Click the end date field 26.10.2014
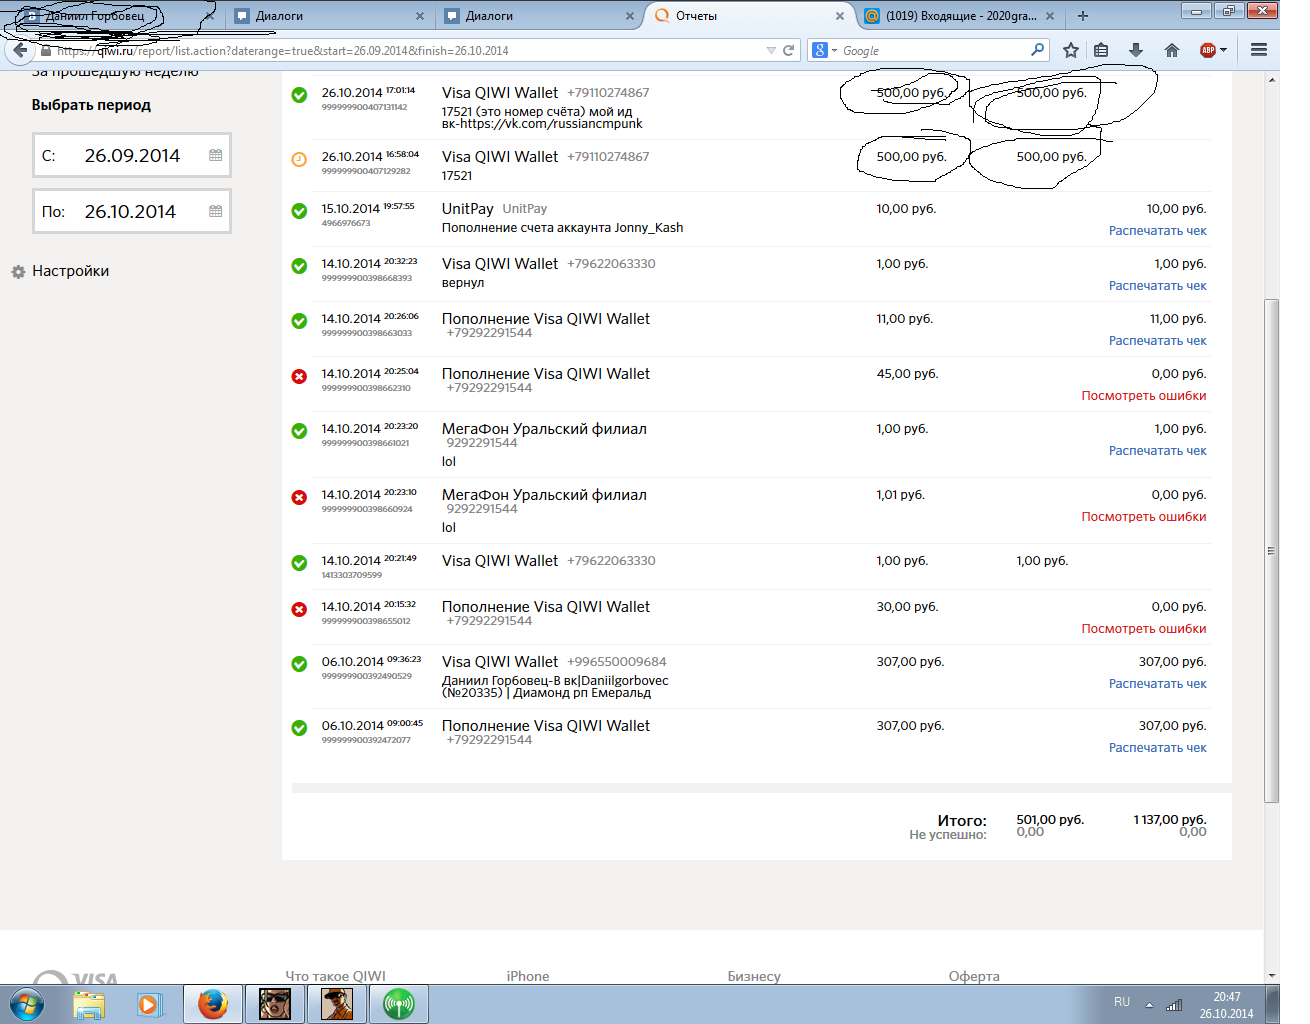This screenshot has width=1310, height=1024. (x=132, y=211)
